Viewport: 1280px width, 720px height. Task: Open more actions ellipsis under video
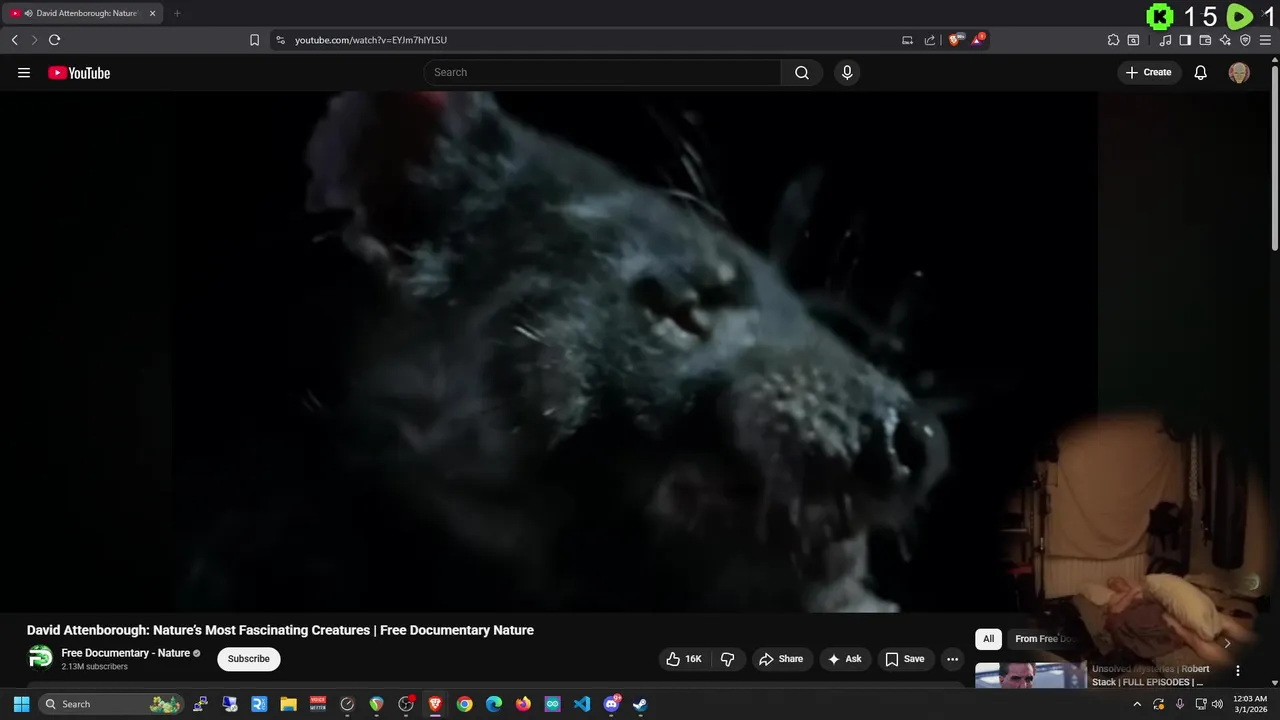(x=952, y=659)
